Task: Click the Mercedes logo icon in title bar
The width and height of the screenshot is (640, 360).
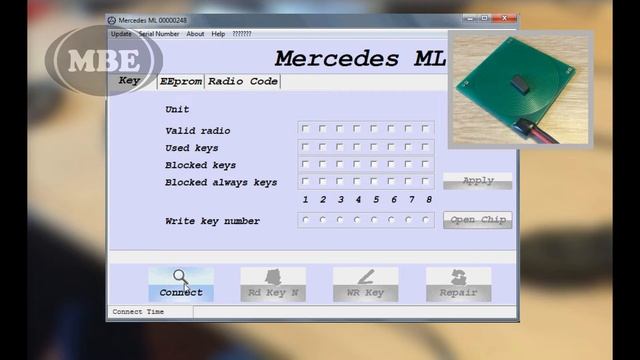Action: (x=112, y=20)
